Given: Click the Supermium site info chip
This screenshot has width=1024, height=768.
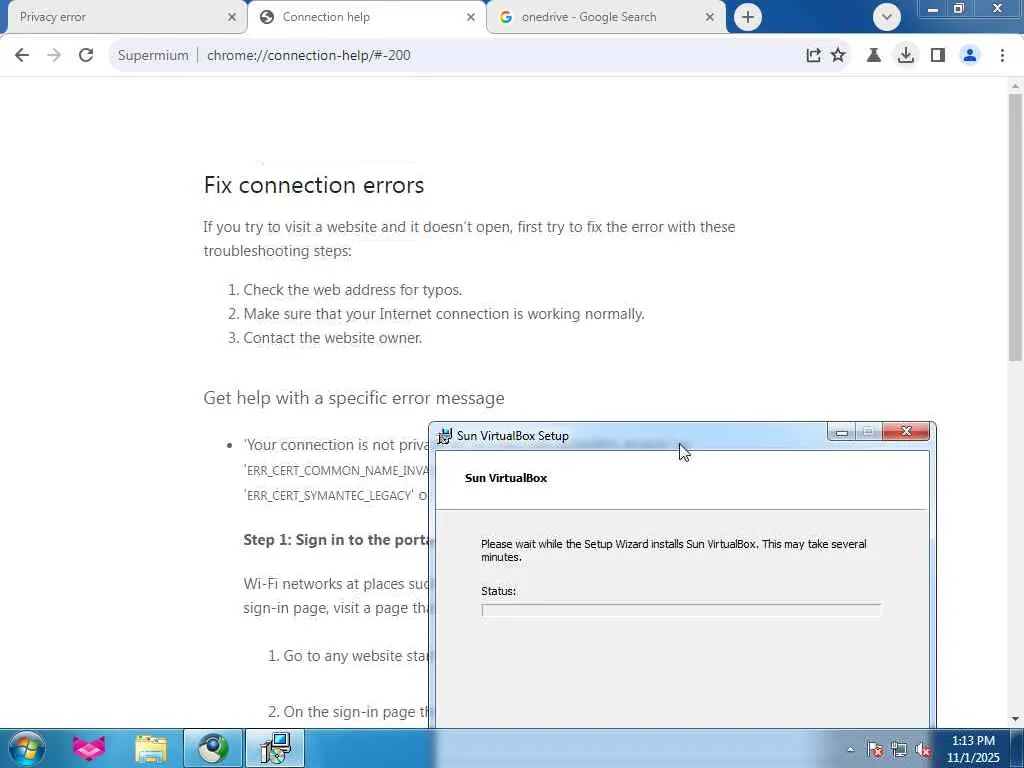Looking at the screenshot, I should pyautogui.click(x=153, y=55).
